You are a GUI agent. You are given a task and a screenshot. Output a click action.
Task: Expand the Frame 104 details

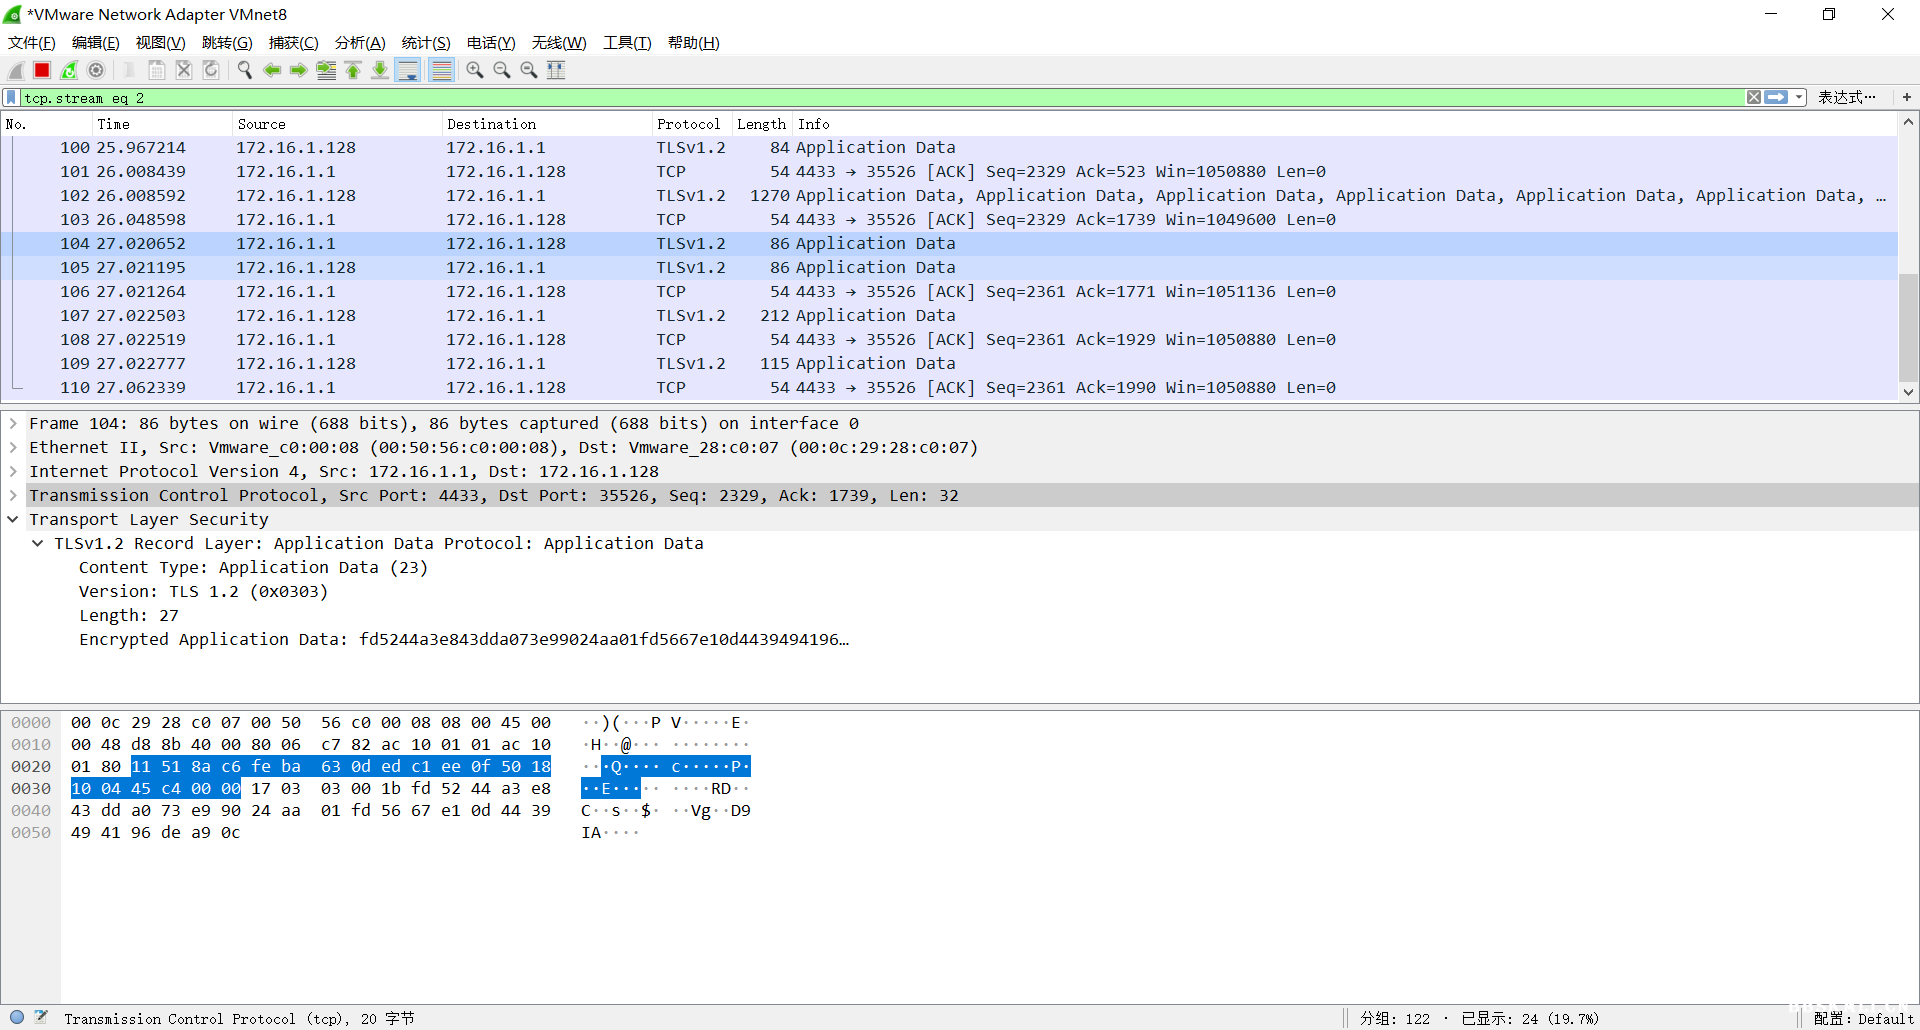(x=13, y=424)
